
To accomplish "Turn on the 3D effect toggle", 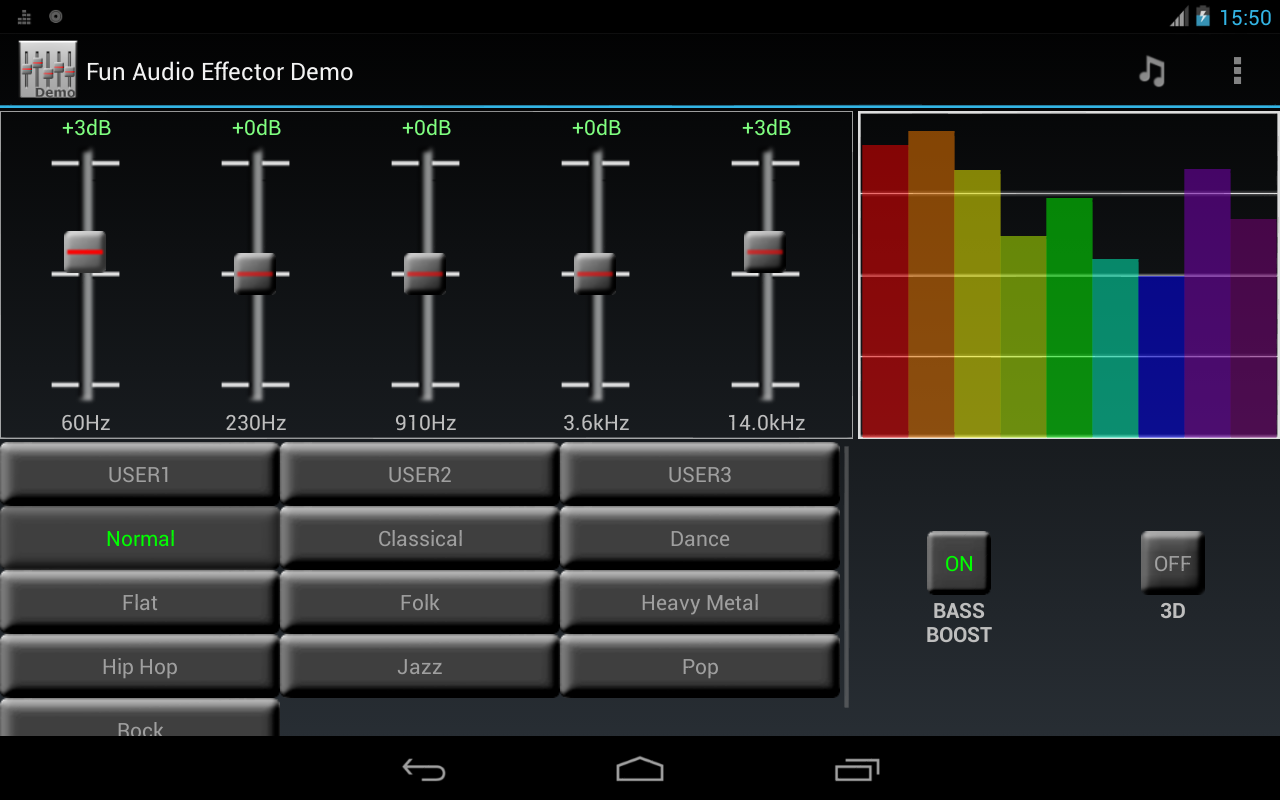I will 1172,563.
